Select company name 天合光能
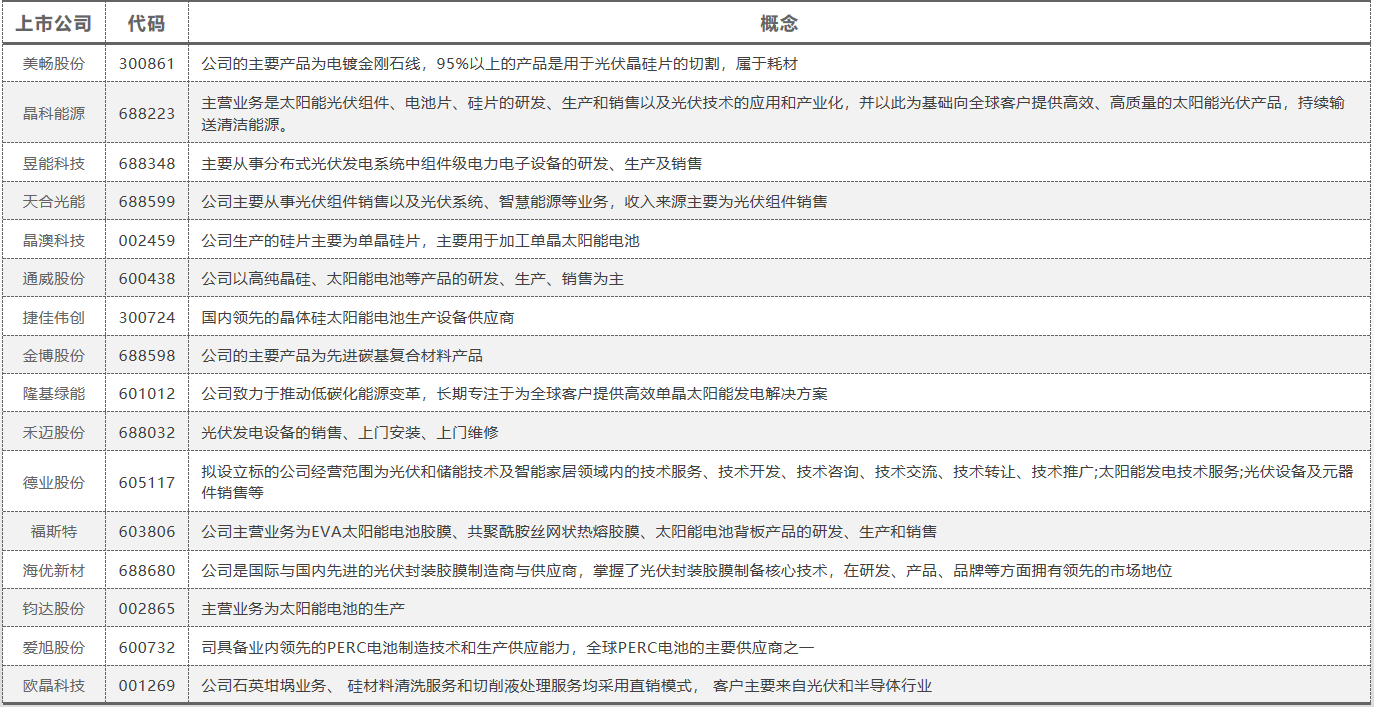 (x=54, y=202)
